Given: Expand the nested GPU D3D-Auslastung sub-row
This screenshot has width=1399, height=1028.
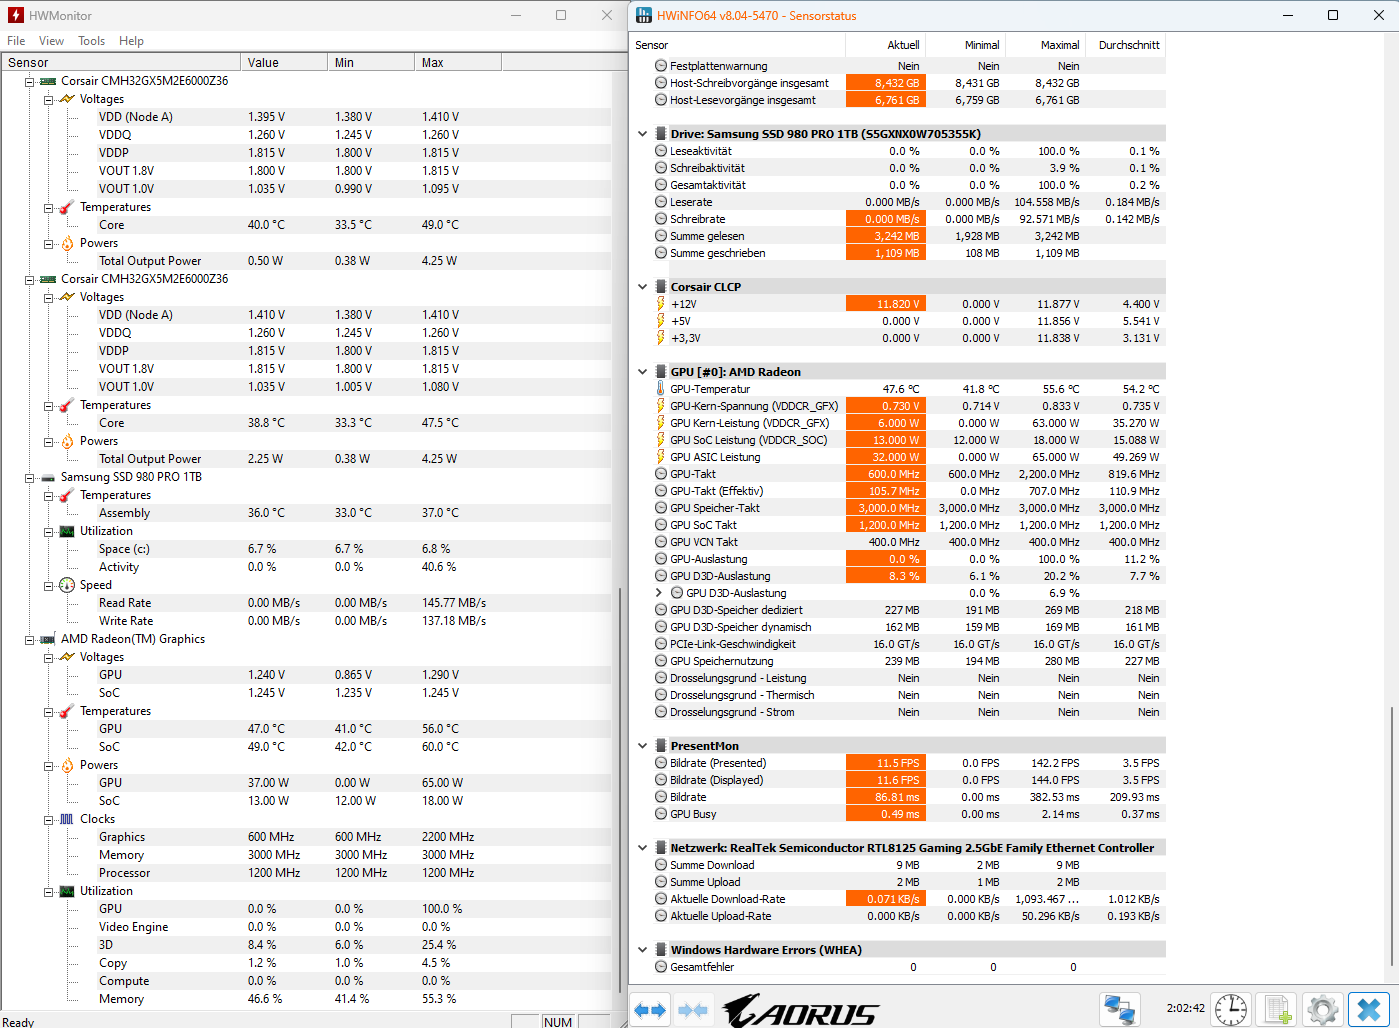Looking at the screenshot, I should [x=658, y=593].
